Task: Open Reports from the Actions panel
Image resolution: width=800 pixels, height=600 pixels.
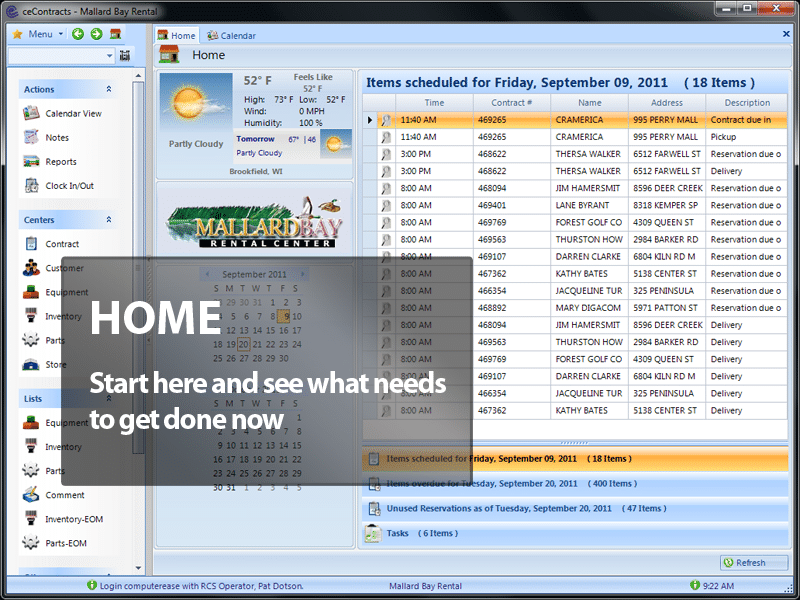Action: pos(50,161)
